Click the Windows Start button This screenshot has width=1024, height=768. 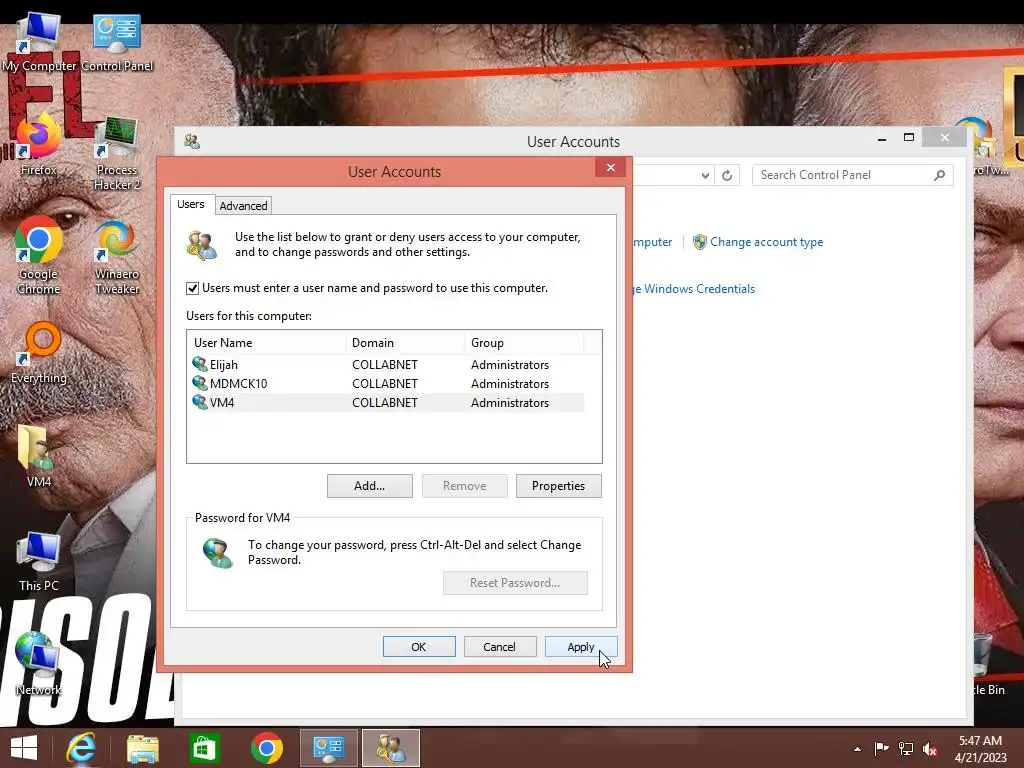24,748
